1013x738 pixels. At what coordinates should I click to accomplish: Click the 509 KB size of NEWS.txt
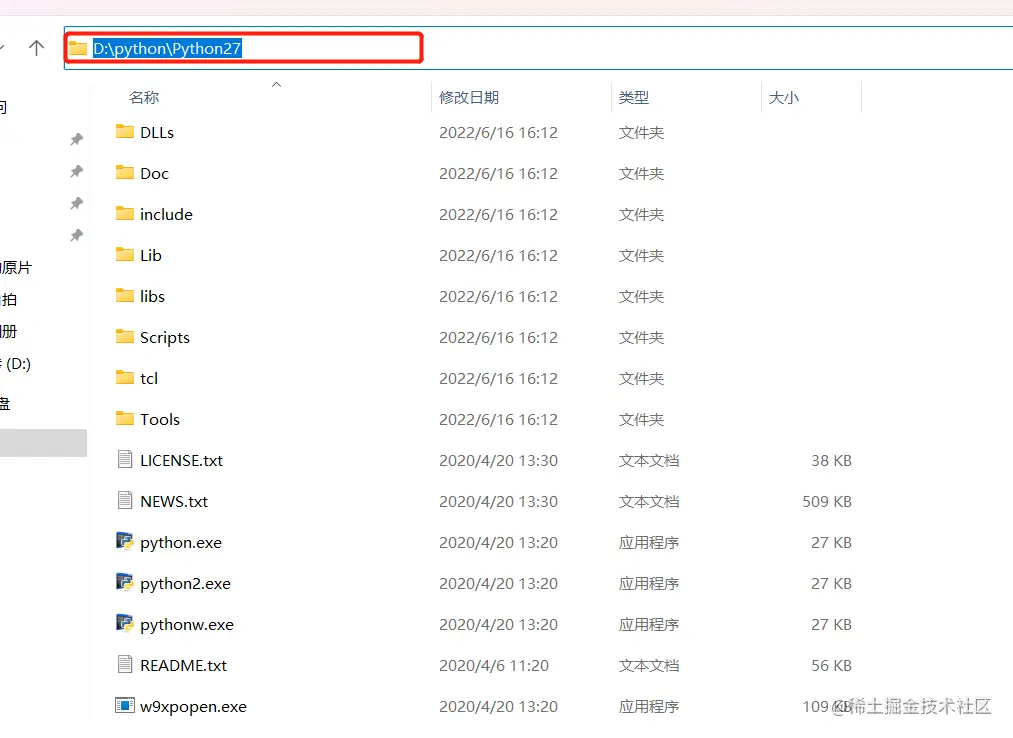click(x=827, y=501)
